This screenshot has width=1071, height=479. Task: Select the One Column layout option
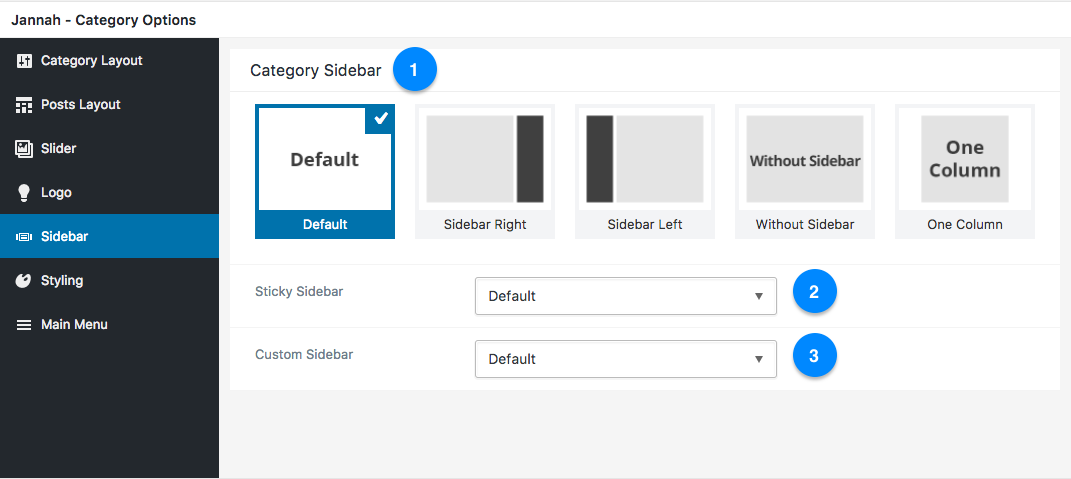[965, 172]
